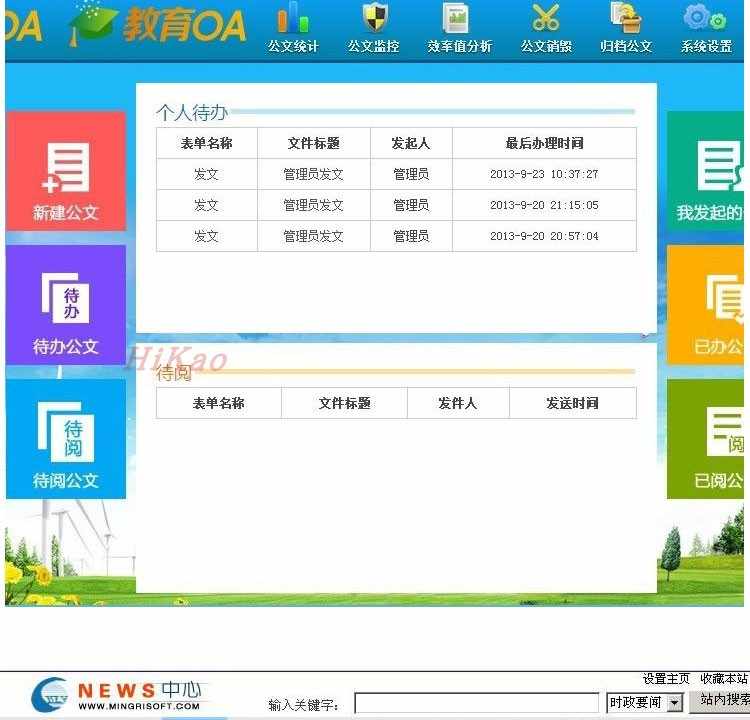
Task: Click the 公文销毁 menu label
Action: click(546, 46)
